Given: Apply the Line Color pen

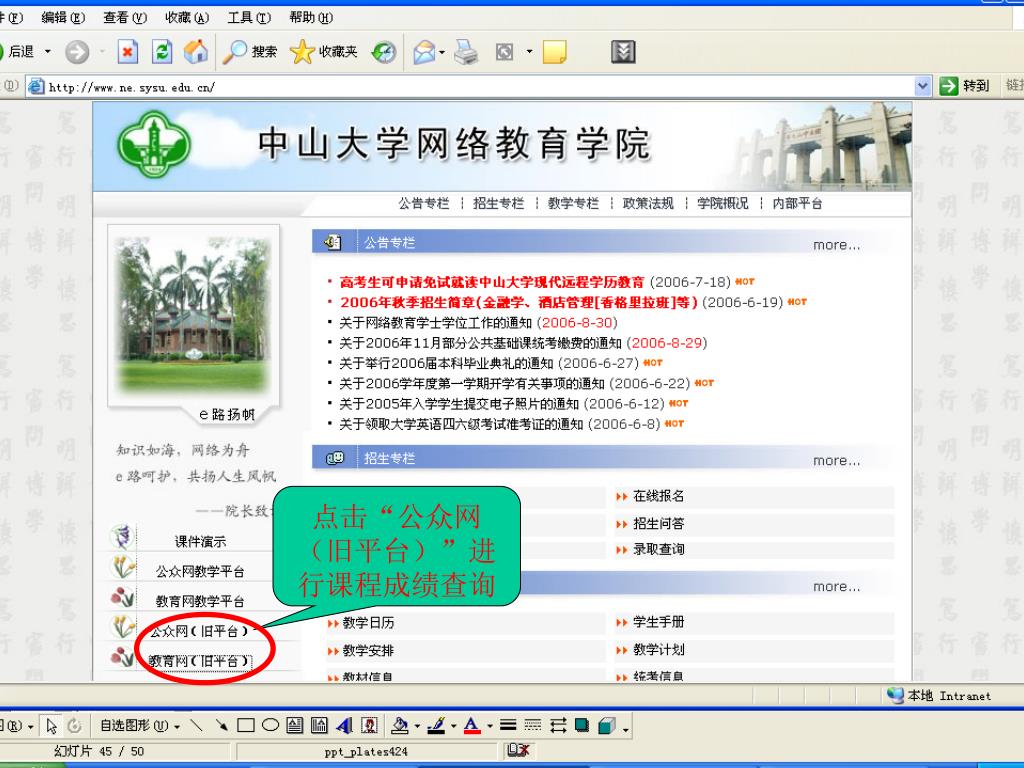Looking at the screenshot, I should 436,725.
